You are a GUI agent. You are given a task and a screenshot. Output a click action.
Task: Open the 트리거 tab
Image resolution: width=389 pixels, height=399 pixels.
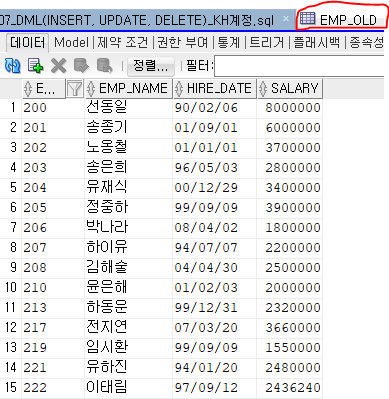pyautogui.click(x=267, y=43)
